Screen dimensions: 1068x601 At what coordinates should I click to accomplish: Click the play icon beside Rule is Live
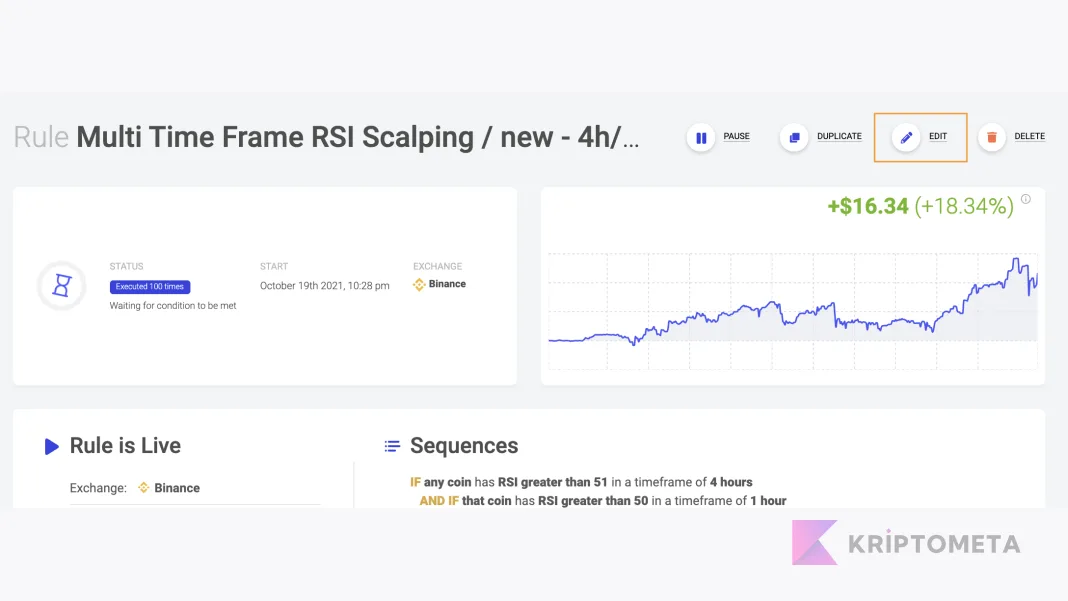coord(52,446)
